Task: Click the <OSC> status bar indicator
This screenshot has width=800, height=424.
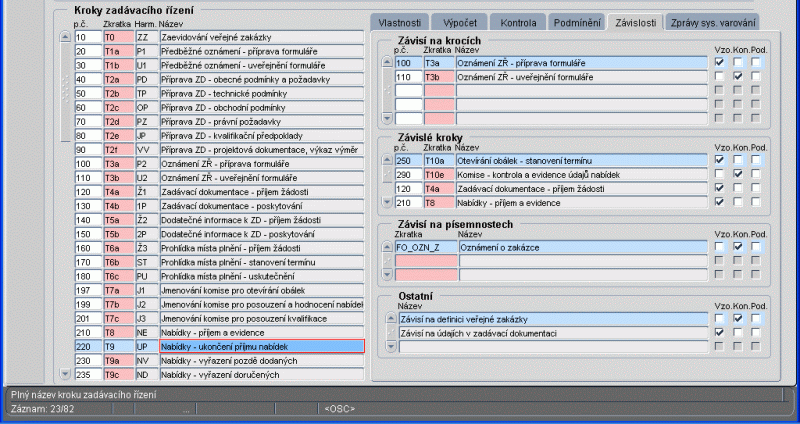Action: click(x=339, y=409)
